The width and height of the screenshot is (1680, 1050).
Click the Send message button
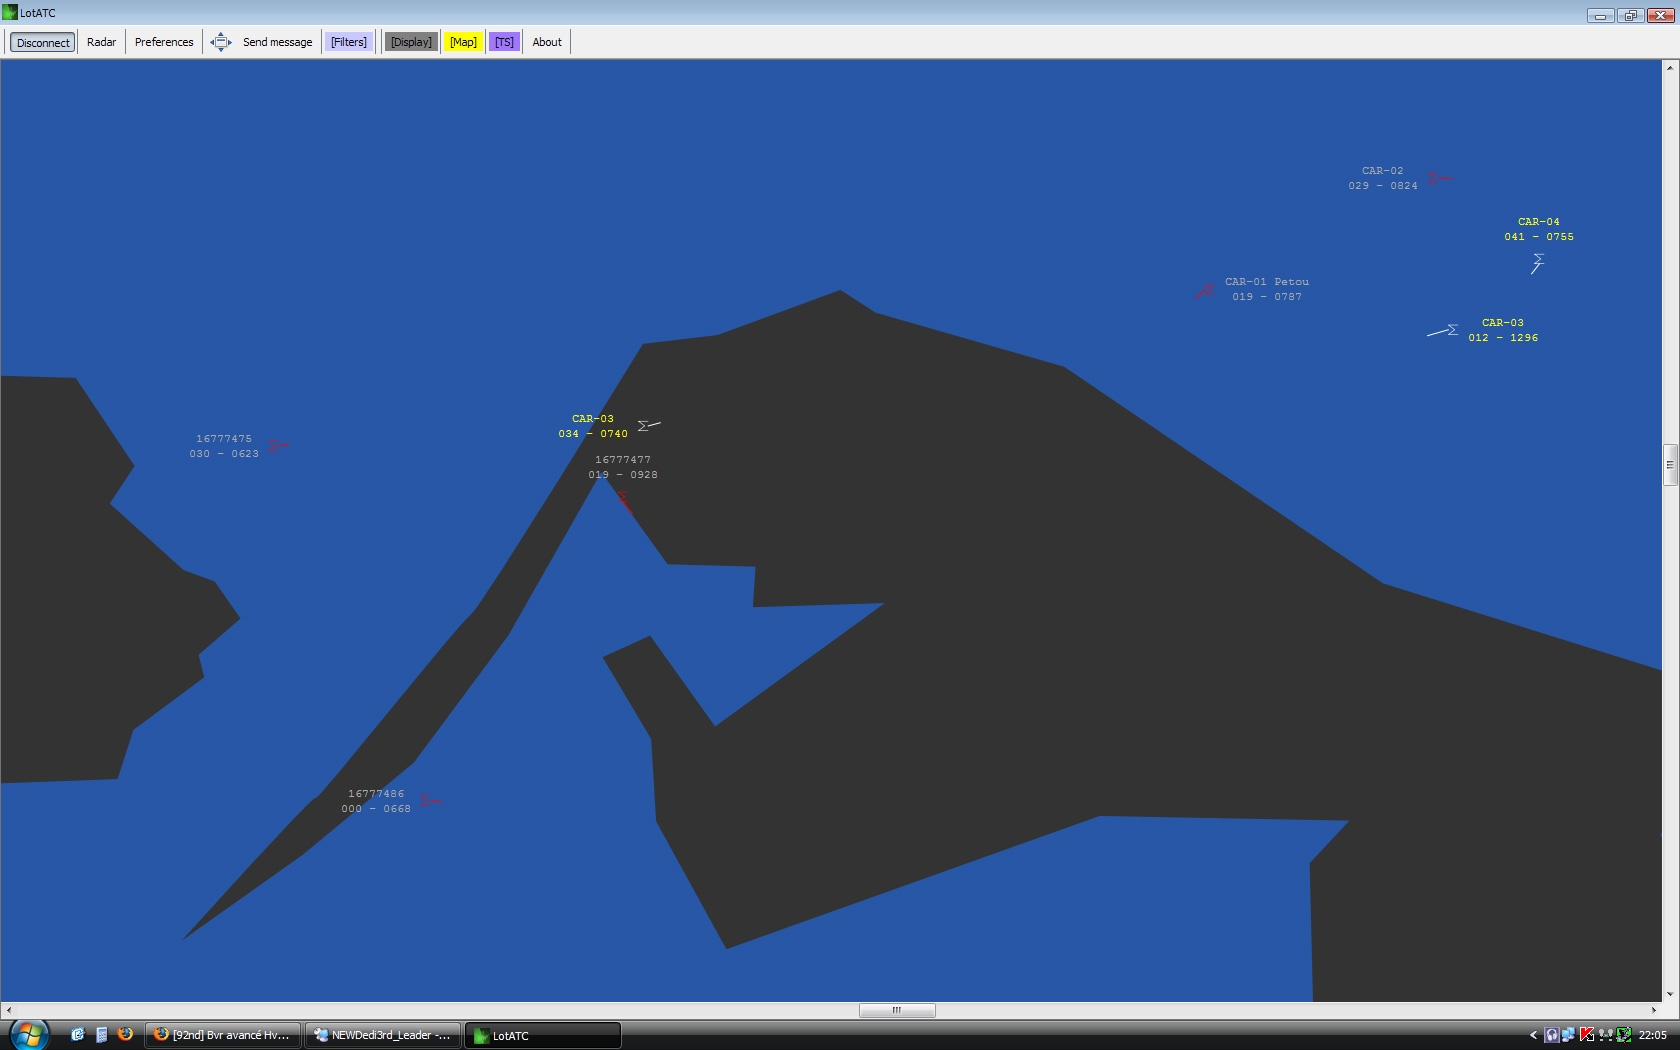pyautogui.click(x=277, y=42)
